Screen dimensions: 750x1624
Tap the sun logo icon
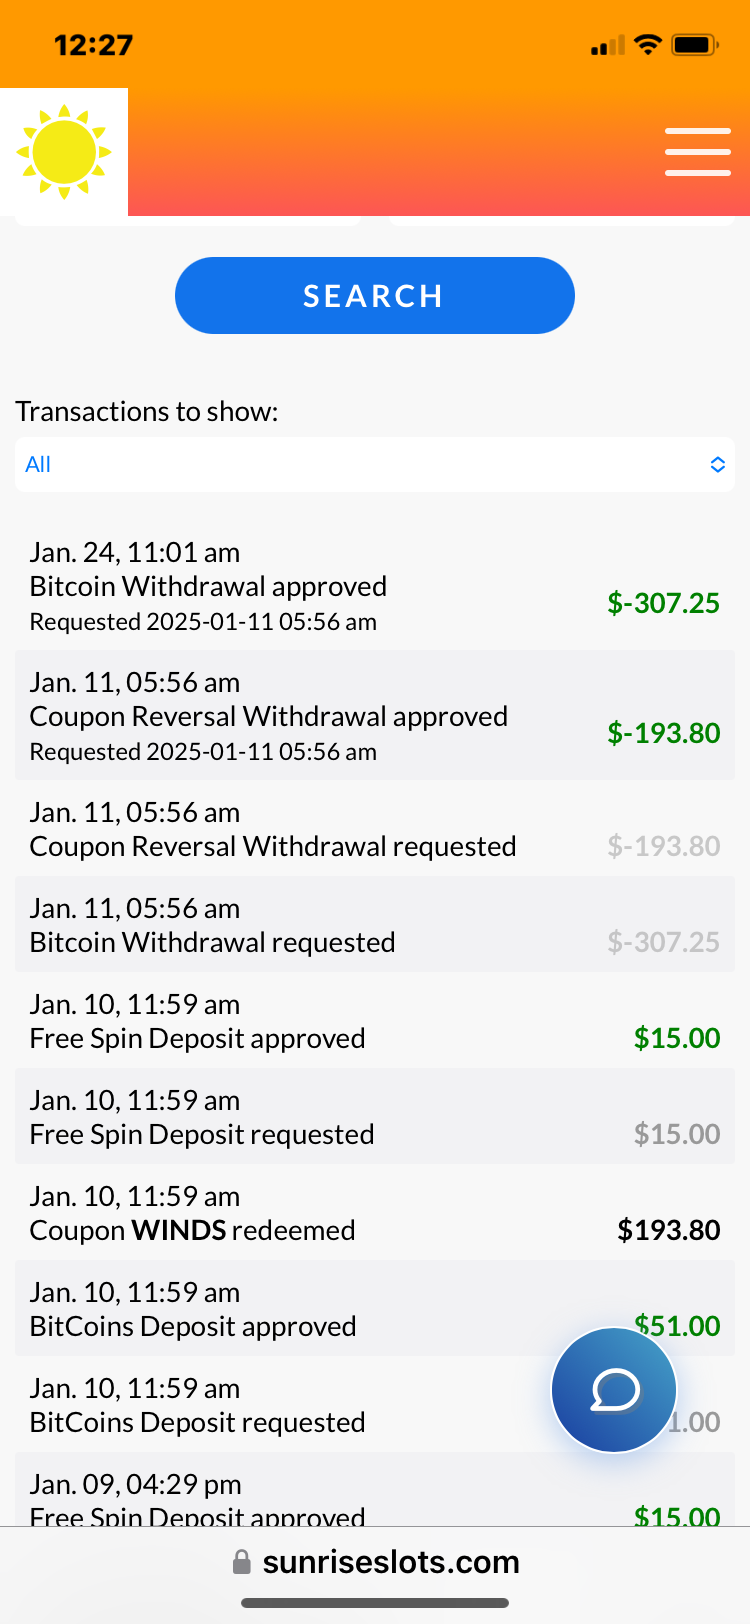tap(64, 152)
